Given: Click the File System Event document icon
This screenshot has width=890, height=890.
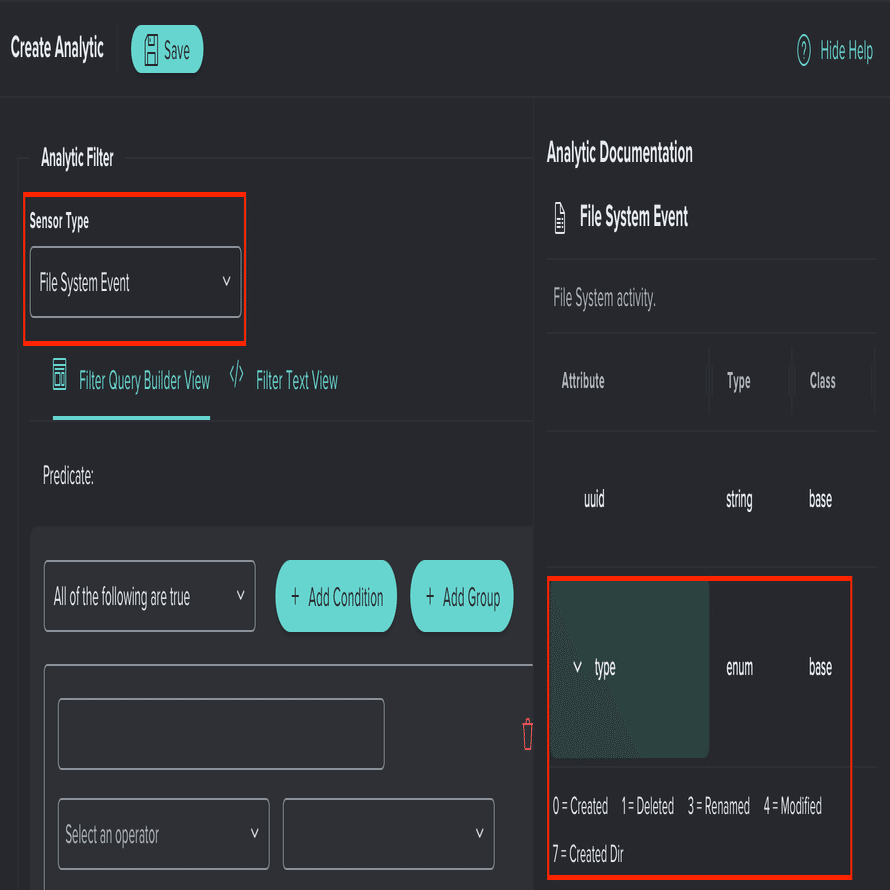Looking at the screenshot, I should pyautogui.click(x=560, y=218).
